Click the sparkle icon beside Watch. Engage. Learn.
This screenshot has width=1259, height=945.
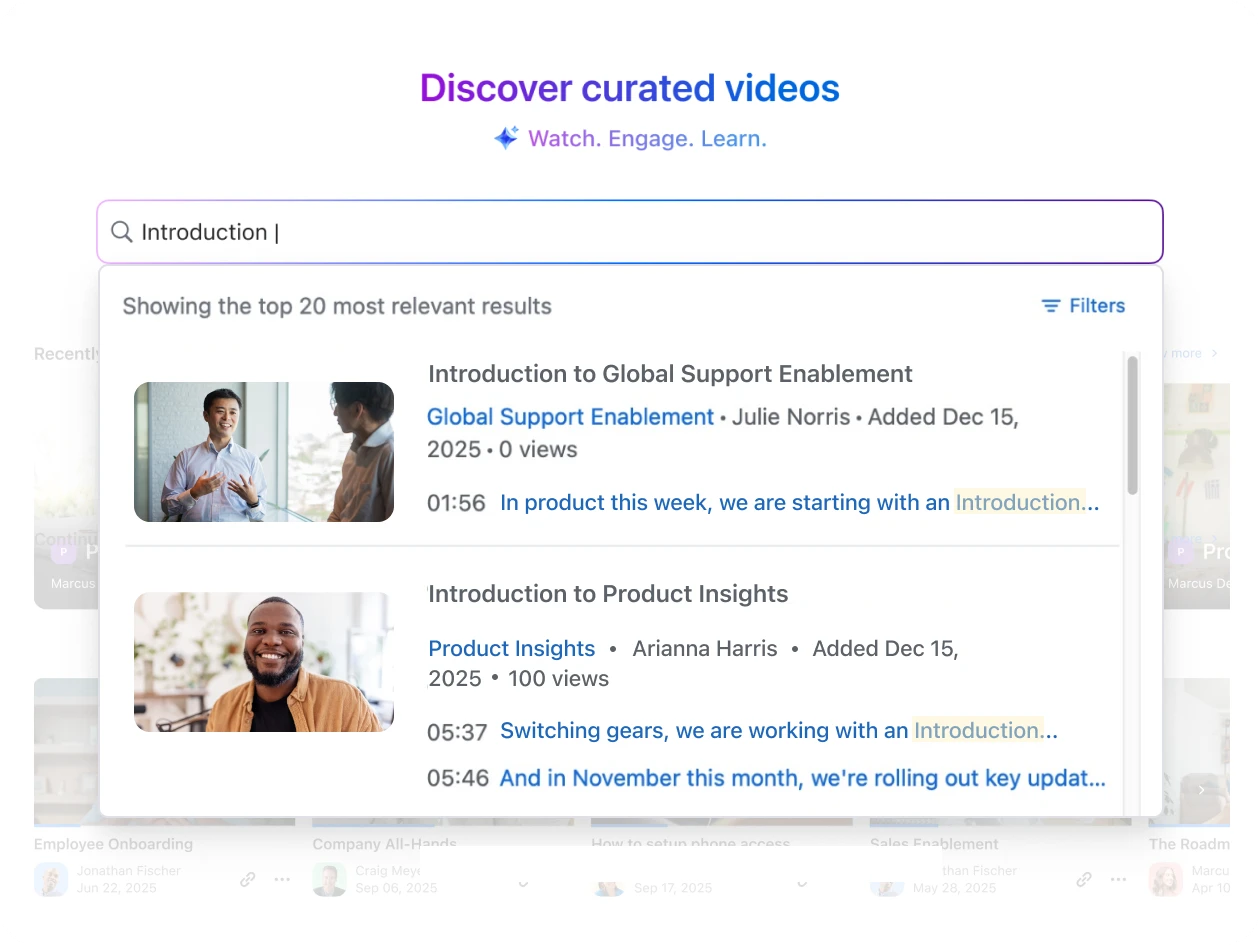pyautogui.click(x=504, y=137)
